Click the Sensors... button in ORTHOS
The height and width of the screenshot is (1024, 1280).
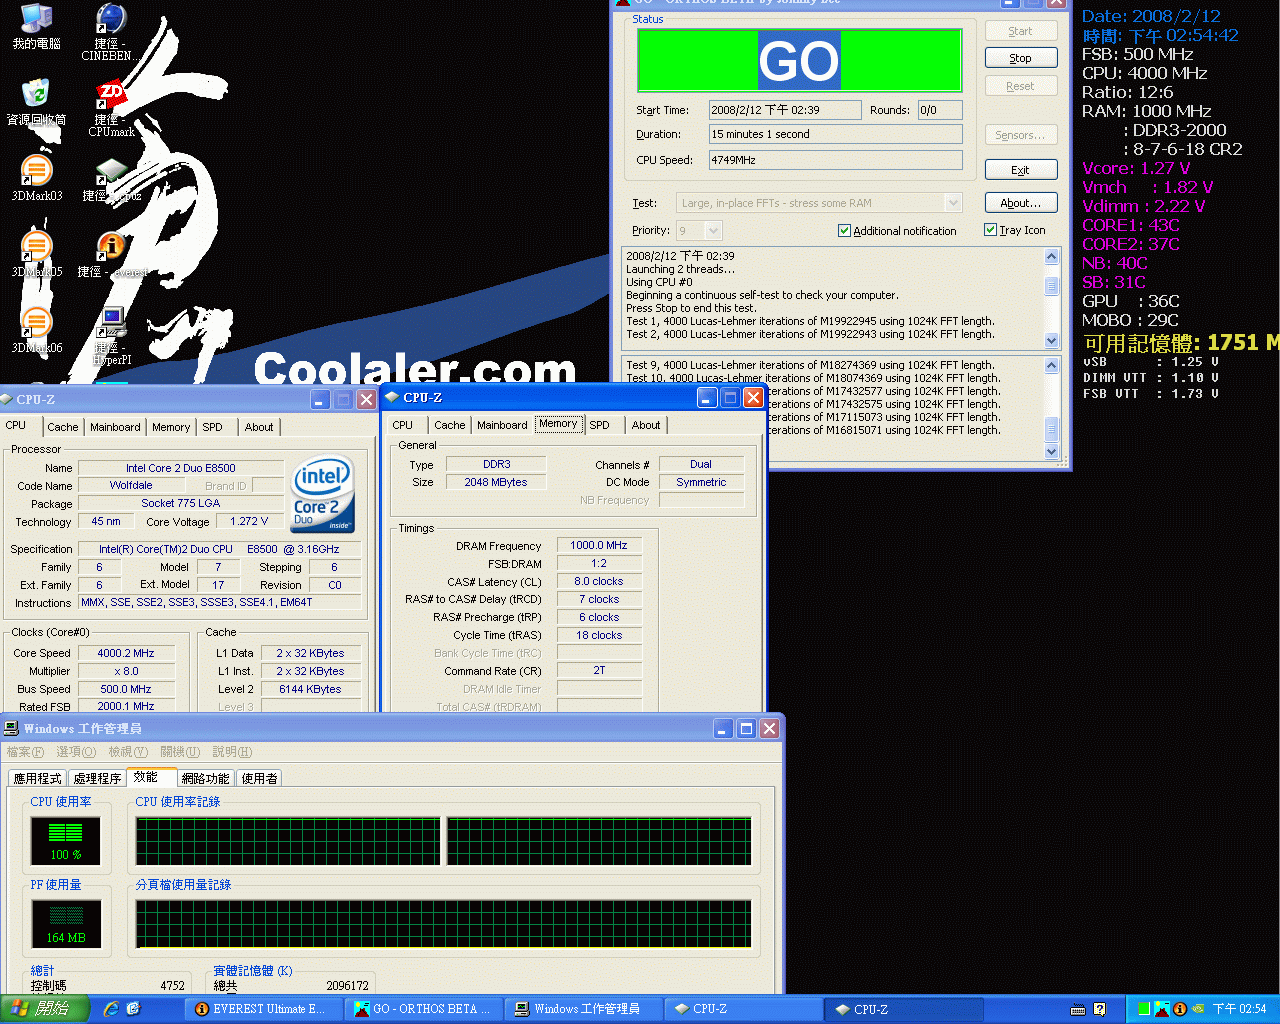(1020, 135)
